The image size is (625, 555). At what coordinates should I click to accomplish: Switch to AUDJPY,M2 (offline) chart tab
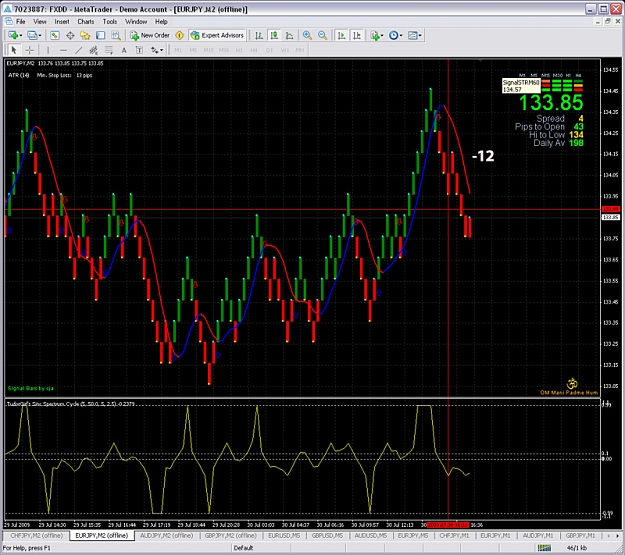click(166, 535)
